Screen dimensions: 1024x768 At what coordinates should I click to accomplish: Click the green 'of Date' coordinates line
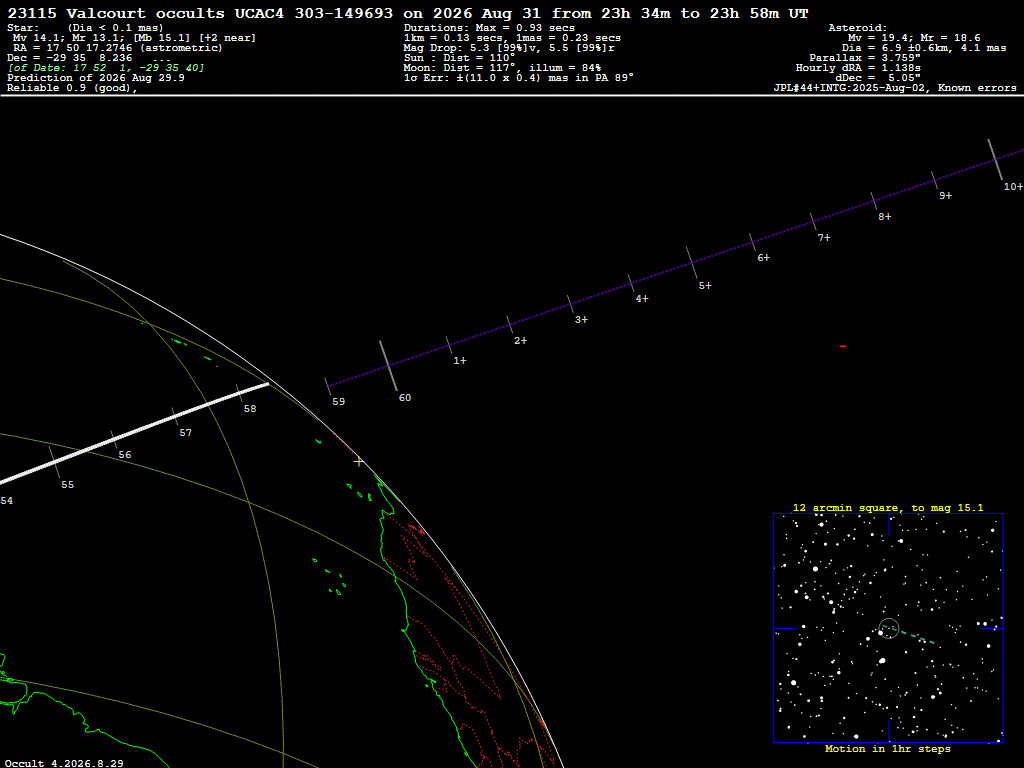[106, 68]
